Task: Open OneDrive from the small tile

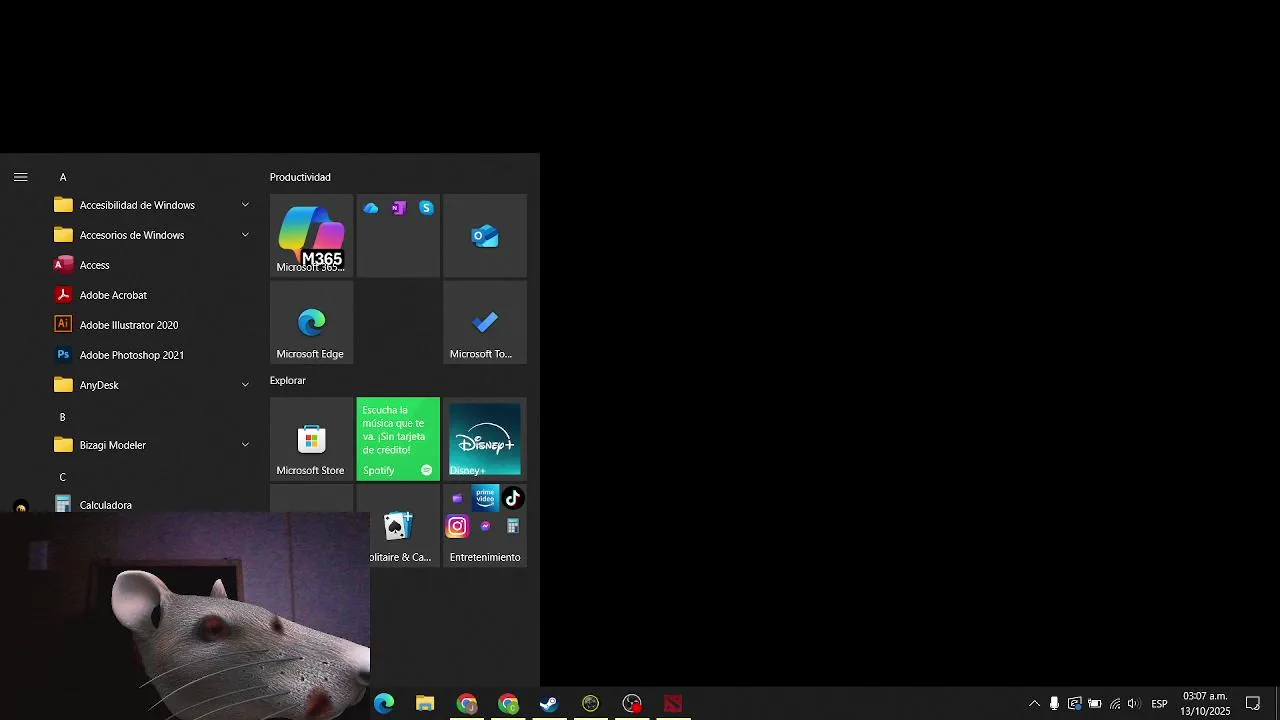Action: [371, 208]
